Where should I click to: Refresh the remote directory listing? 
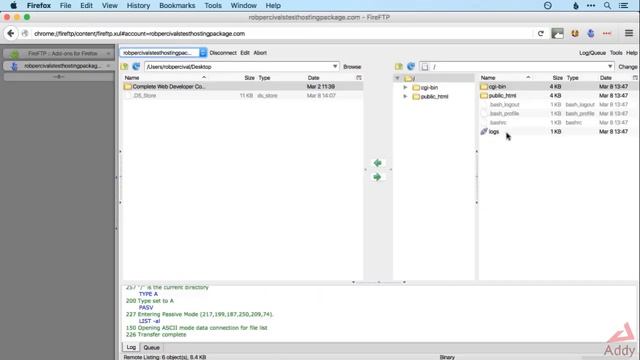(x=411, y=67)
